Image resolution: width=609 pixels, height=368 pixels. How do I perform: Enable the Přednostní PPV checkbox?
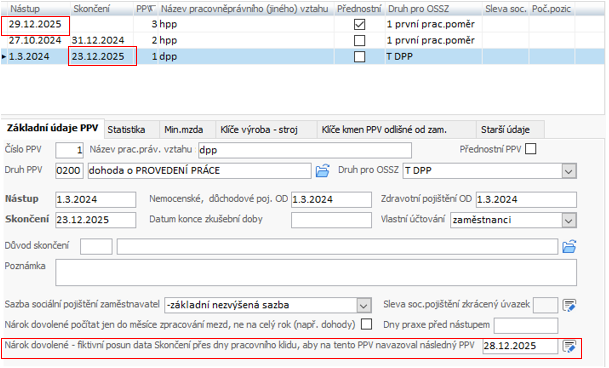[x=530, y=149]
